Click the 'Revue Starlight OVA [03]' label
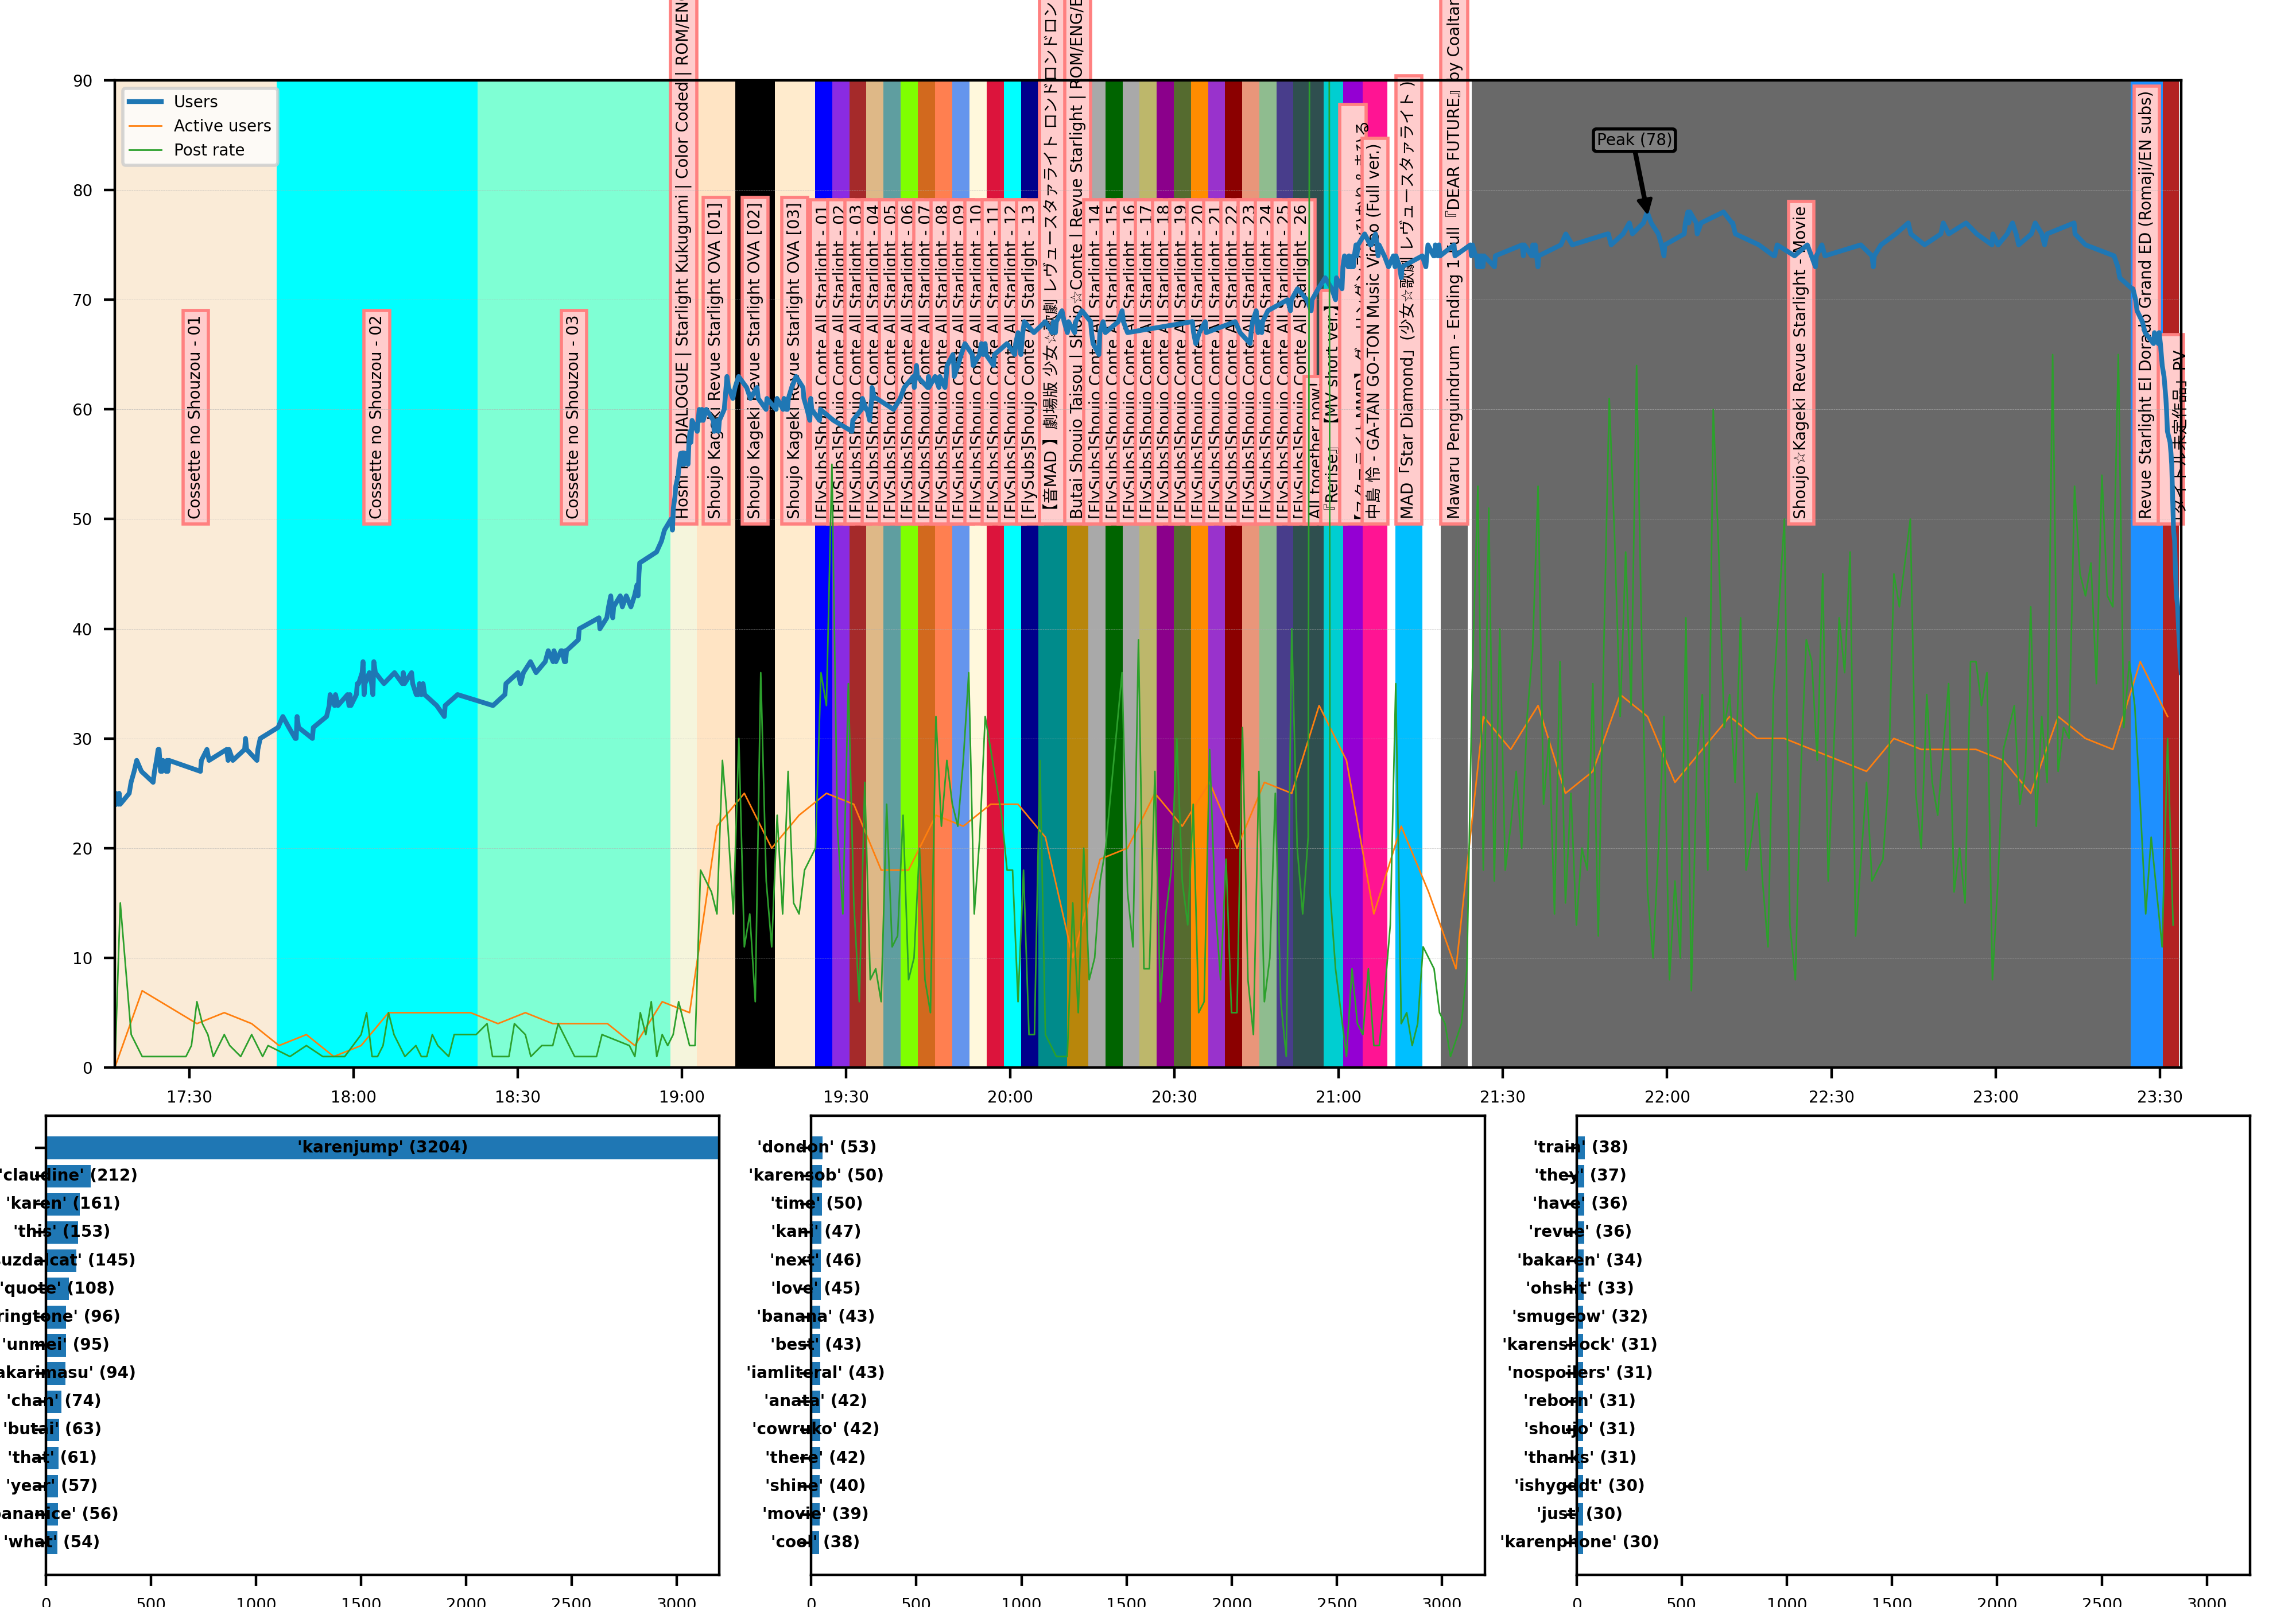The image size is (2296, 1607). tap(794, 360)
